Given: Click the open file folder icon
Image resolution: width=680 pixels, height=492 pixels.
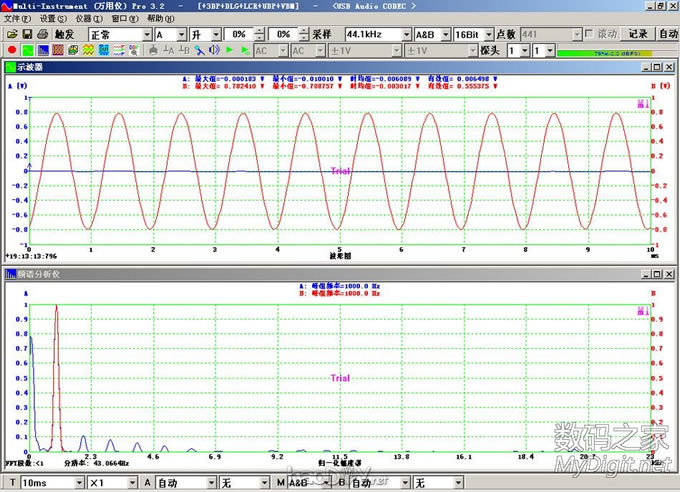Looking at the screenshot, I should pos(10,34).
